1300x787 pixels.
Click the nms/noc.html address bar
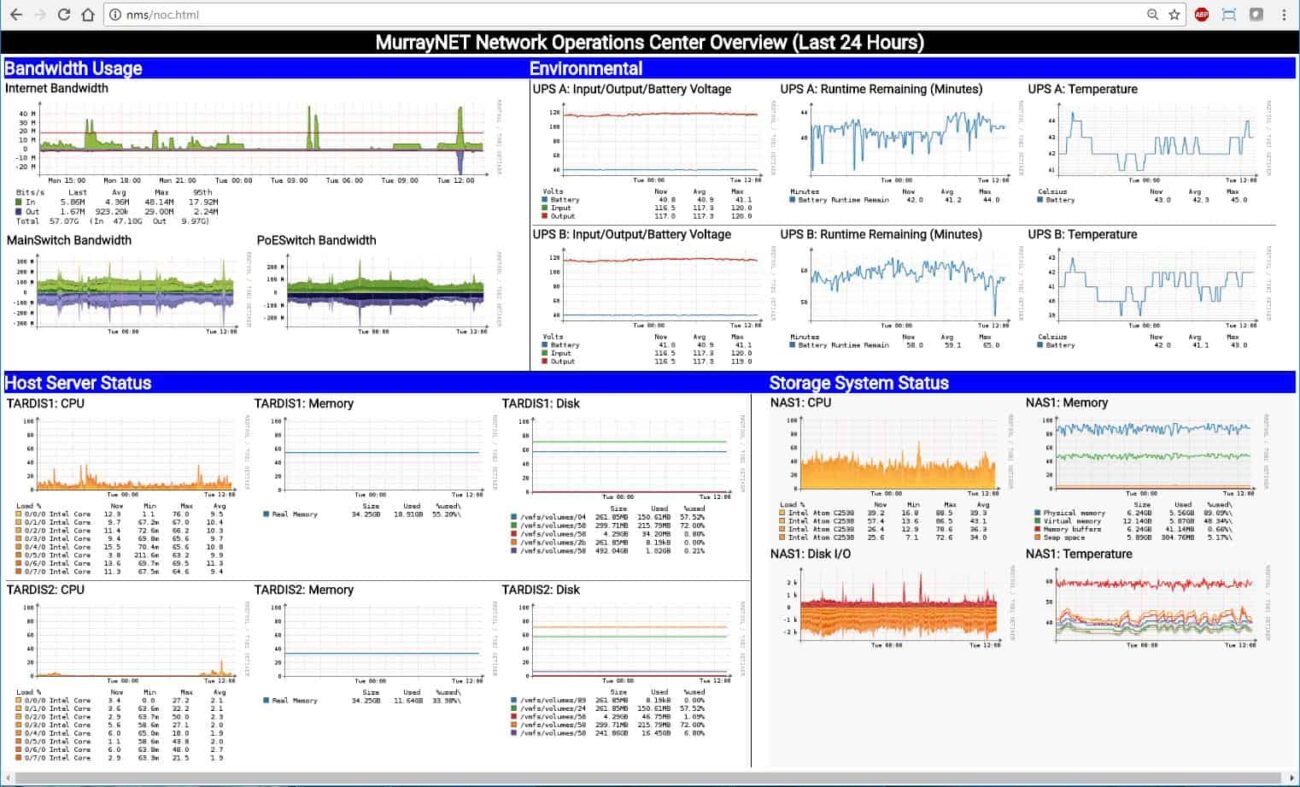click(x=640, y=15)
